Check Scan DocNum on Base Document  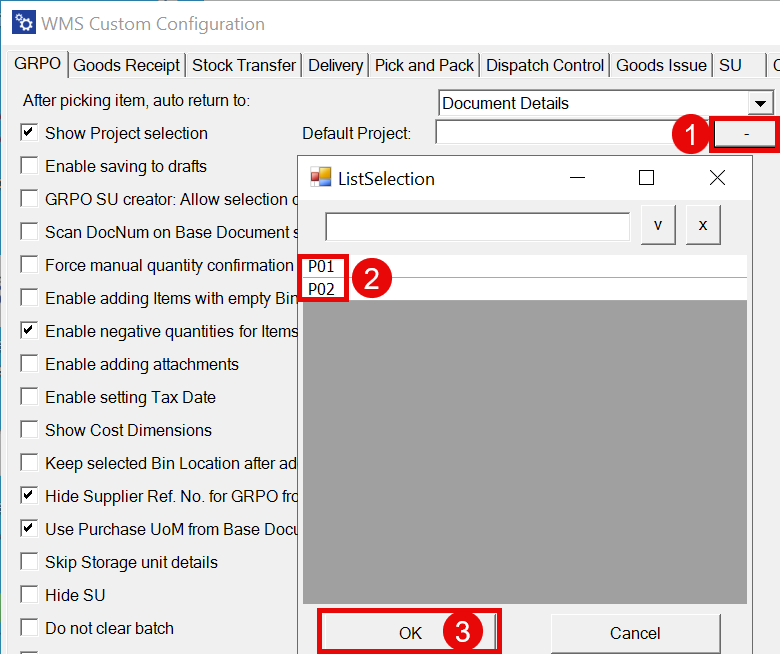click(29, 232)
